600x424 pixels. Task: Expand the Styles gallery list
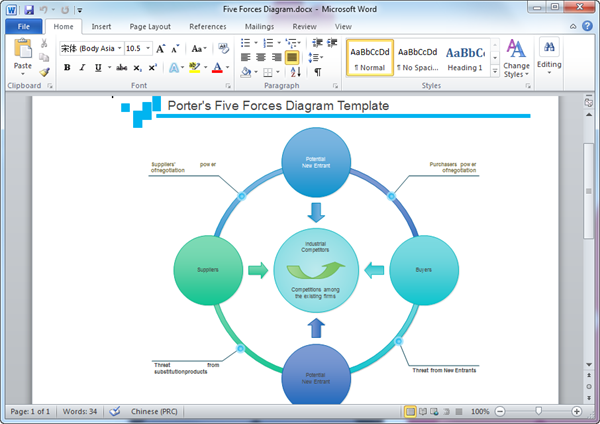coord(492,71)
